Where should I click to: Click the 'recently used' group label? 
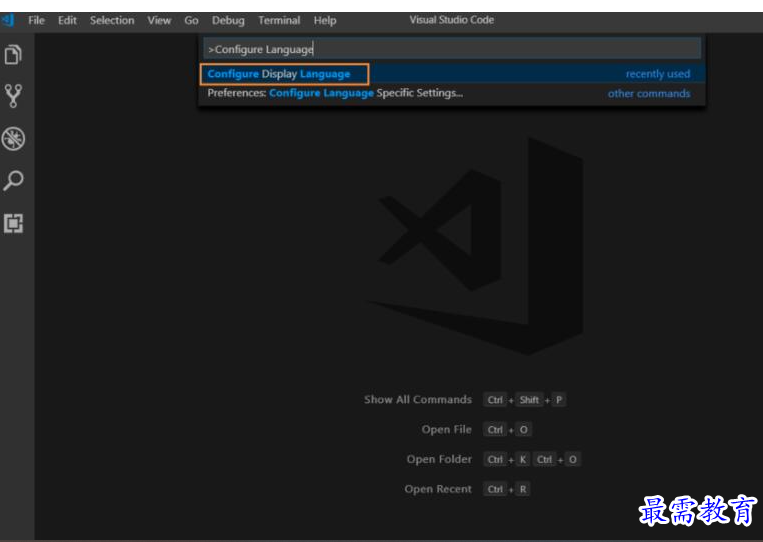point(657,74)
